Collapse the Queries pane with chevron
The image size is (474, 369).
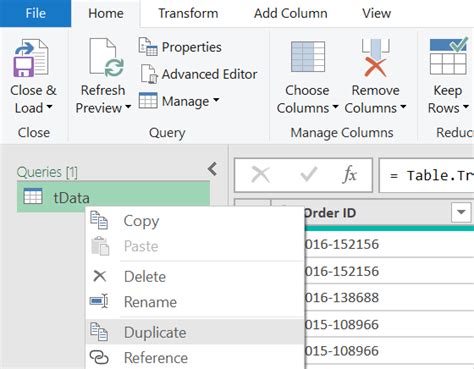point(212,169)
